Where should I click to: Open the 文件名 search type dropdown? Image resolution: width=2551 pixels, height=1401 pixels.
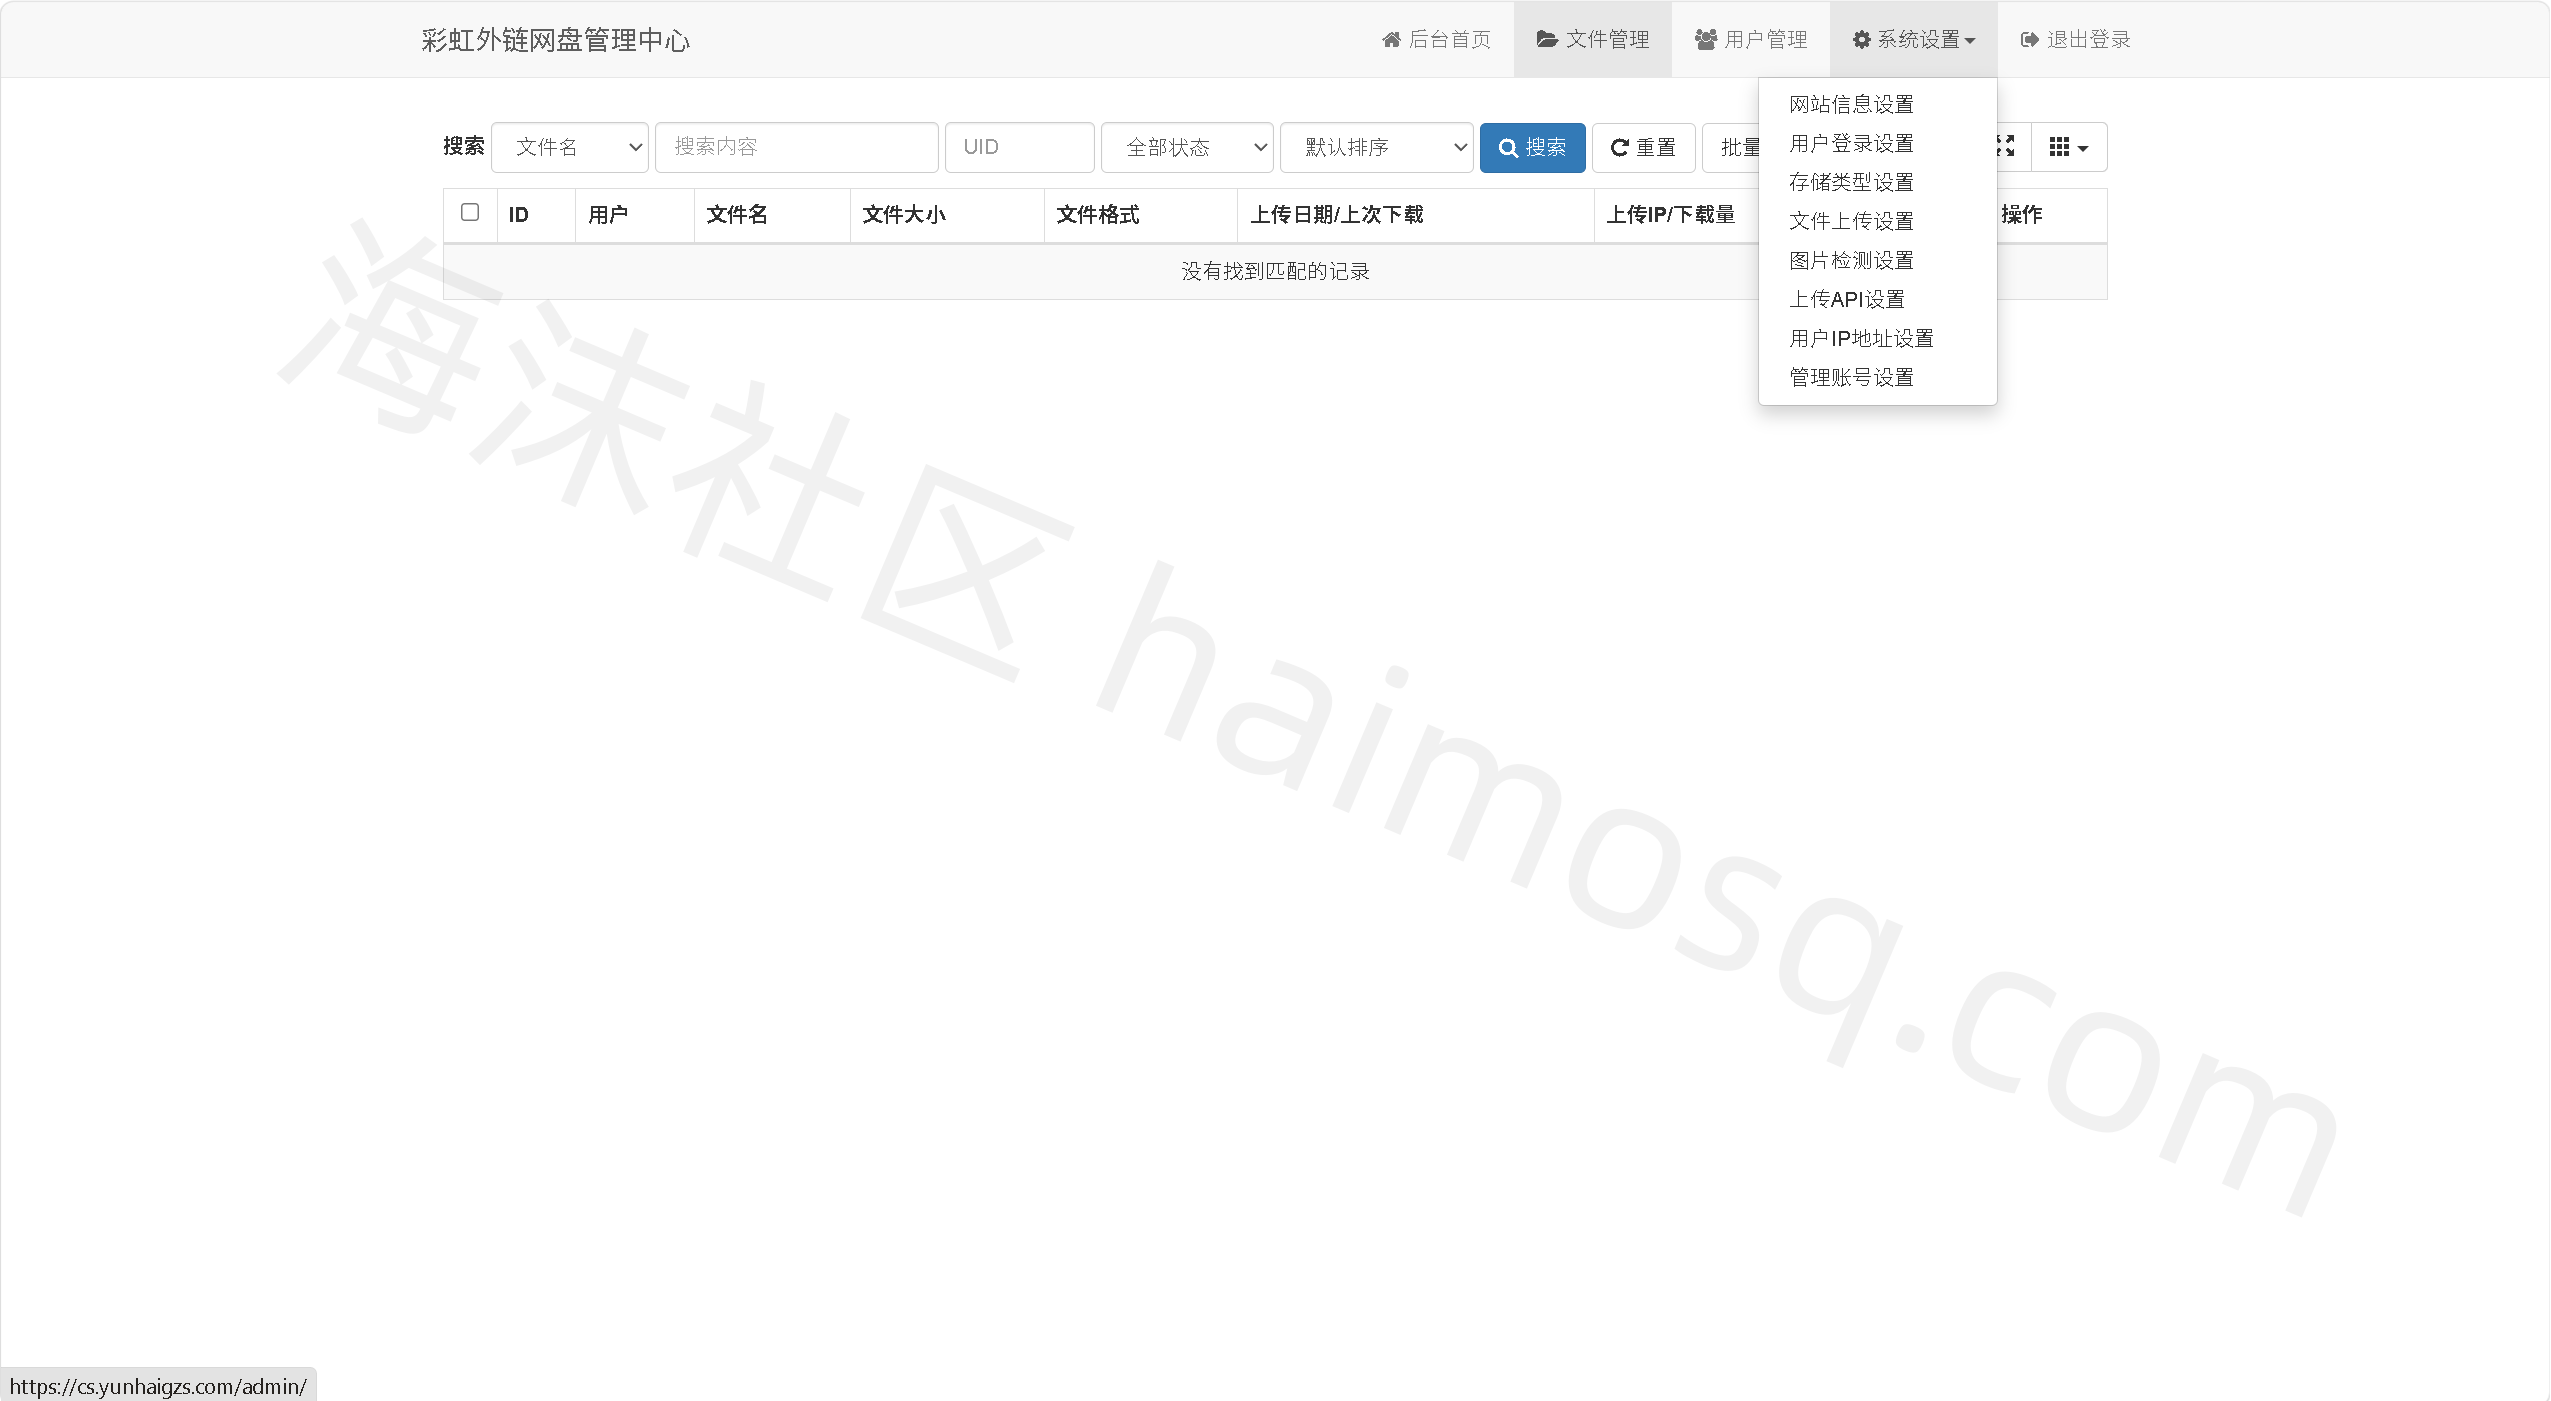coord(570,147)
